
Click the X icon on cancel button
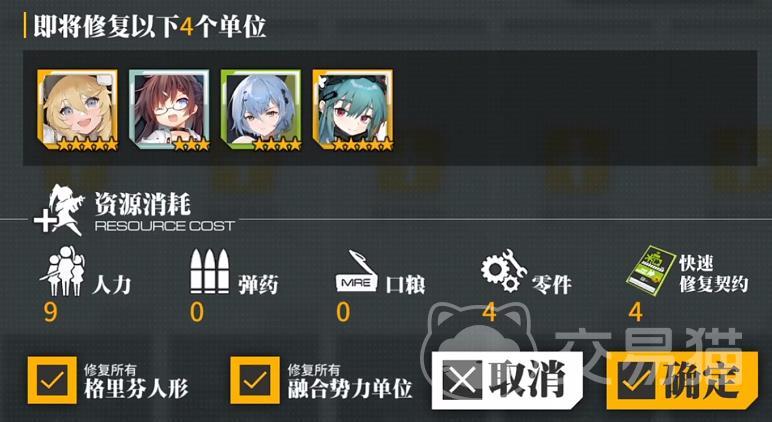tap(462, 381)
